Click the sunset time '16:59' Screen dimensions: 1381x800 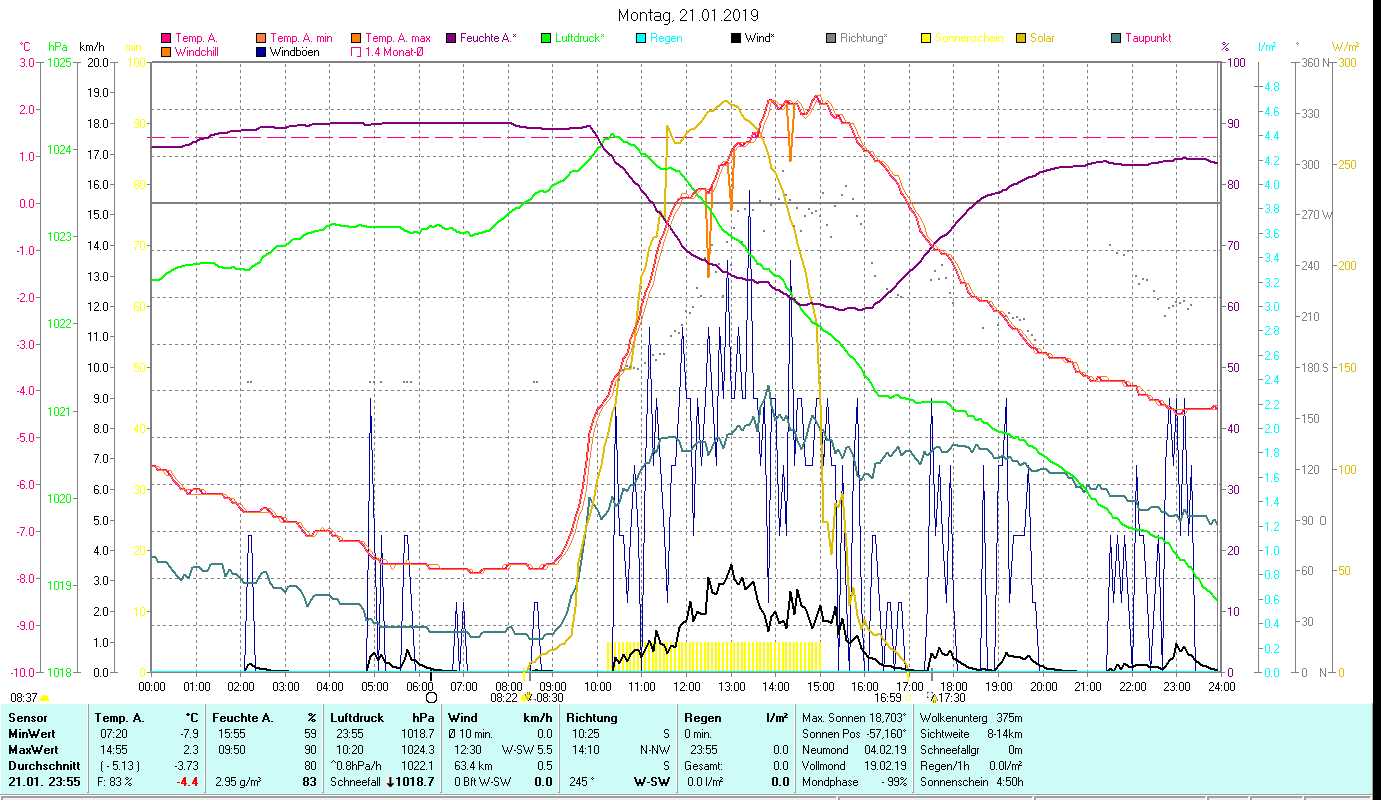tap(888, 698)
